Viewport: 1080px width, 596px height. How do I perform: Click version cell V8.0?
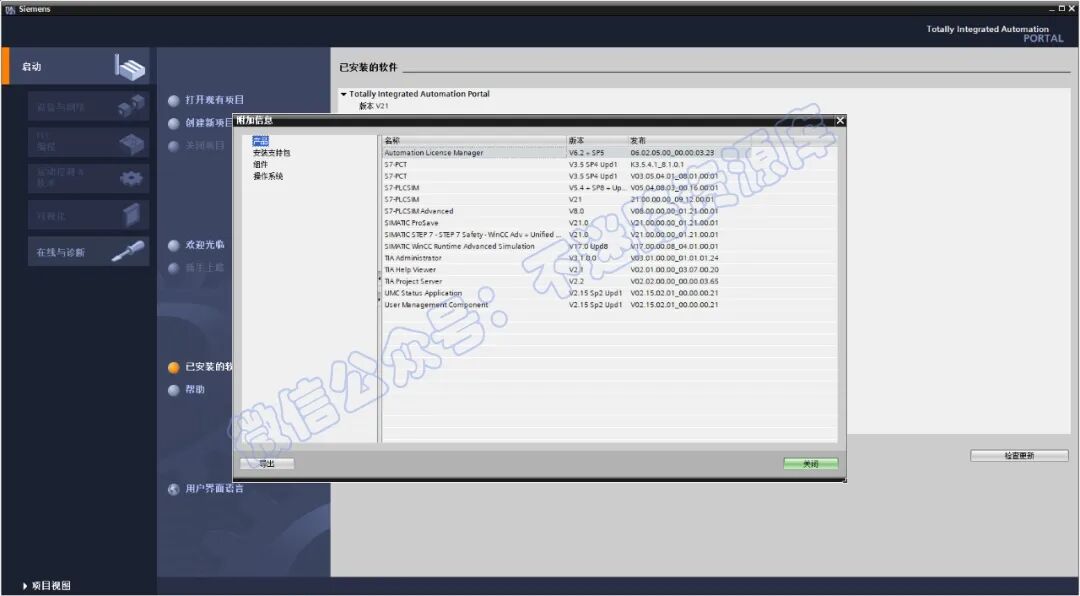577,211
